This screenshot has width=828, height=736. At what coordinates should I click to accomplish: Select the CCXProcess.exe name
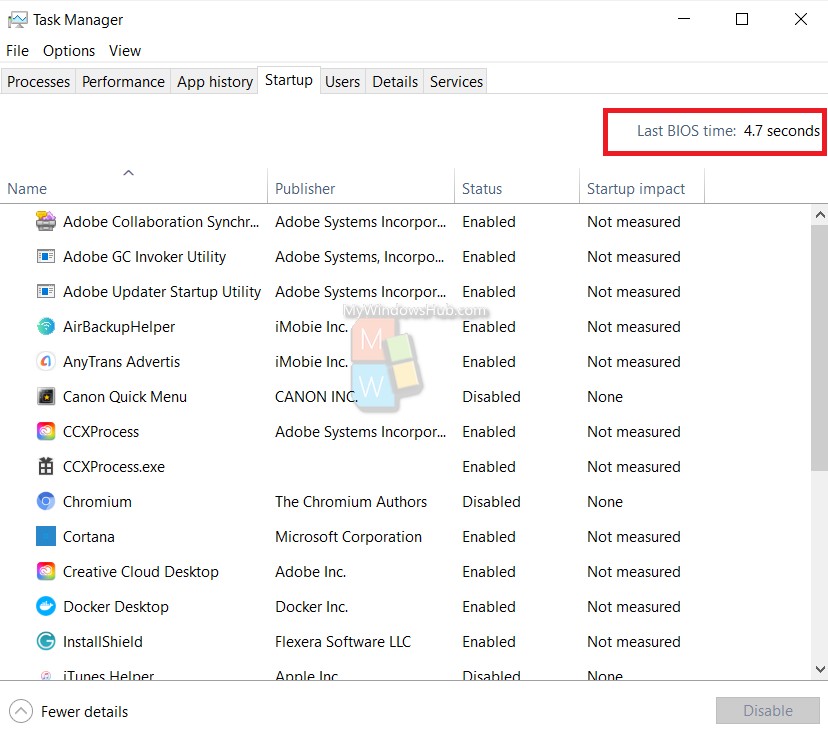click(114, 467)
